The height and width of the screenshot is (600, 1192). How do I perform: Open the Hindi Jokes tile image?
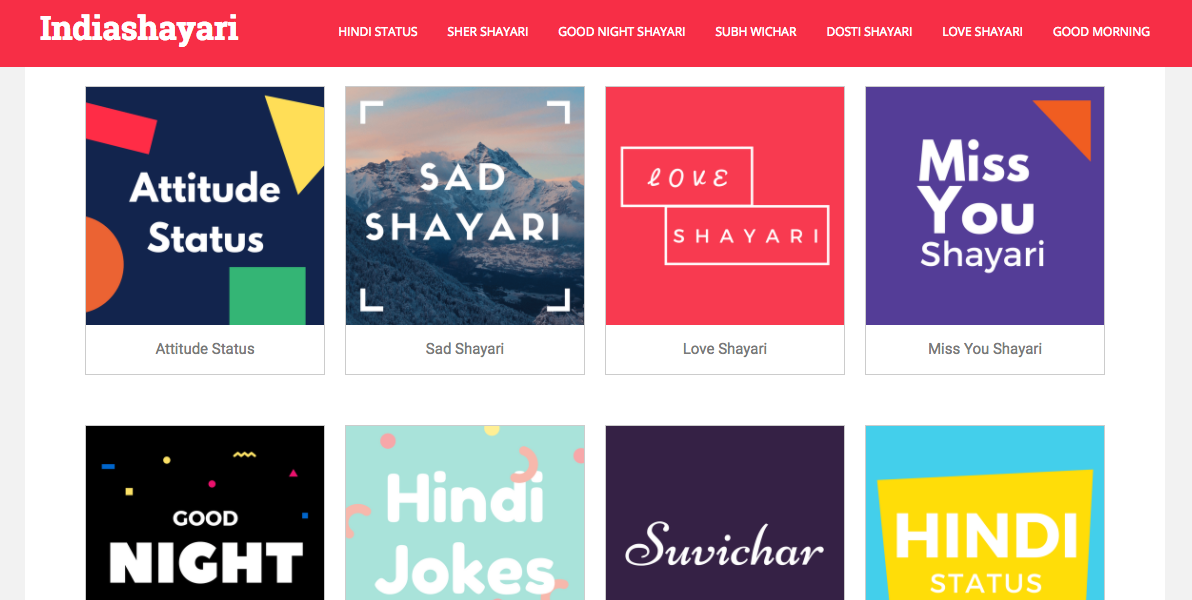coord(465,513)
